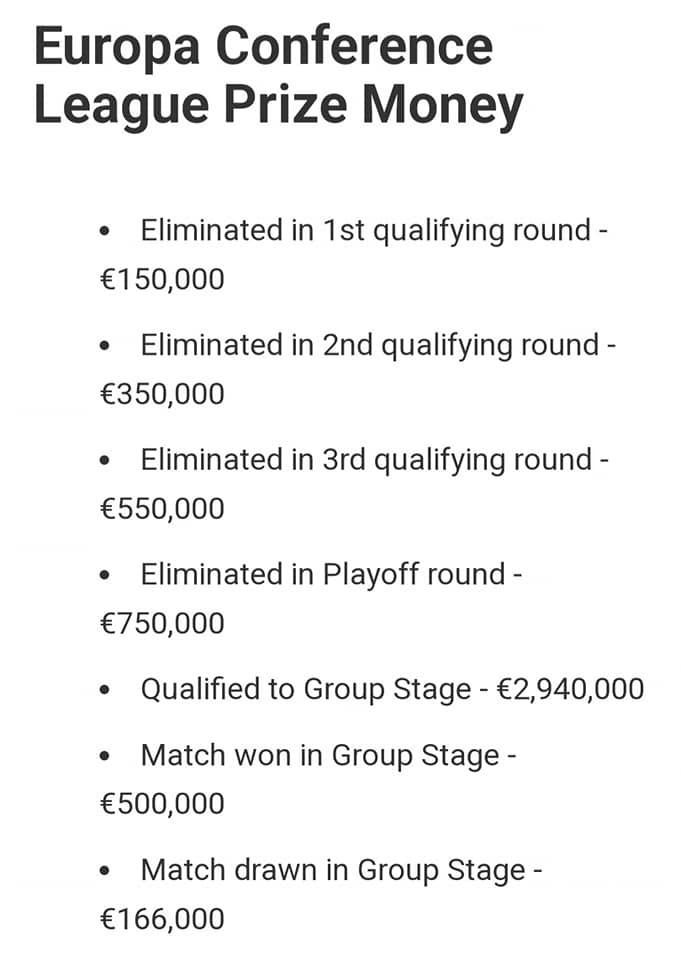681x960 pixels.
Task: Click the Europa Conference League Prize Money heading
Action: [278, 76]
